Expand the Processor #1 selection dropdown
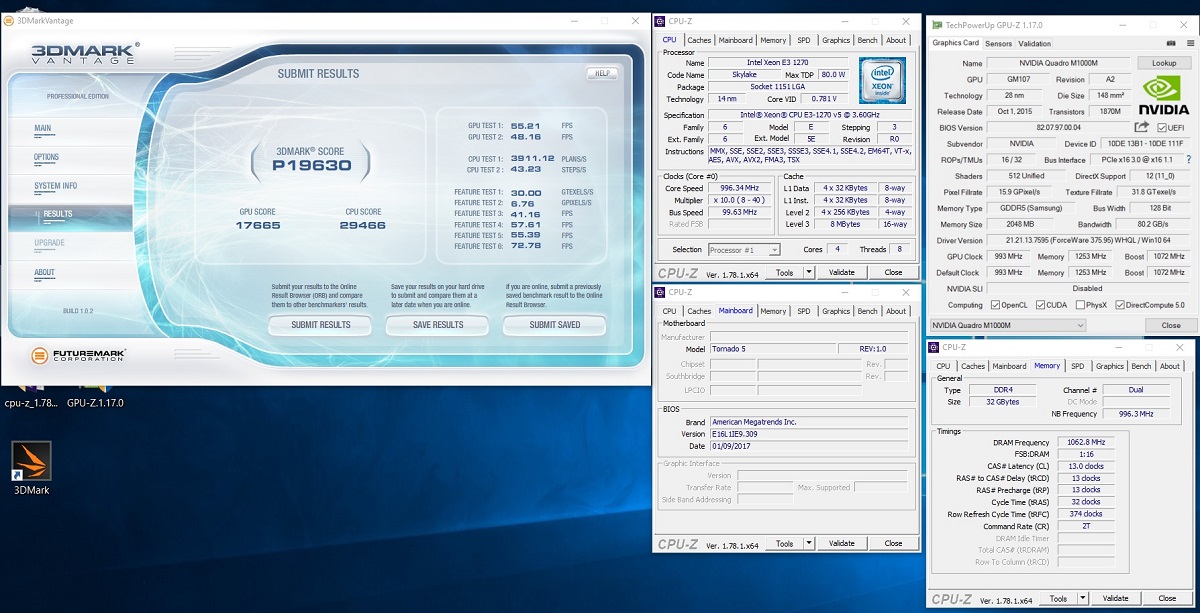Image resolution: width=1200 pixels, height=613 pixels. tap(745, 250)
